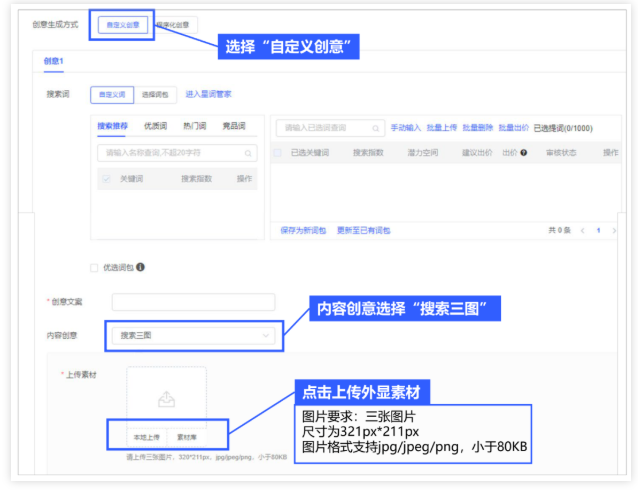Image resolution: width=638 pixels, height=499 pixels.
Task: Open the 进入量词管家 link
Action: [208, 94]
